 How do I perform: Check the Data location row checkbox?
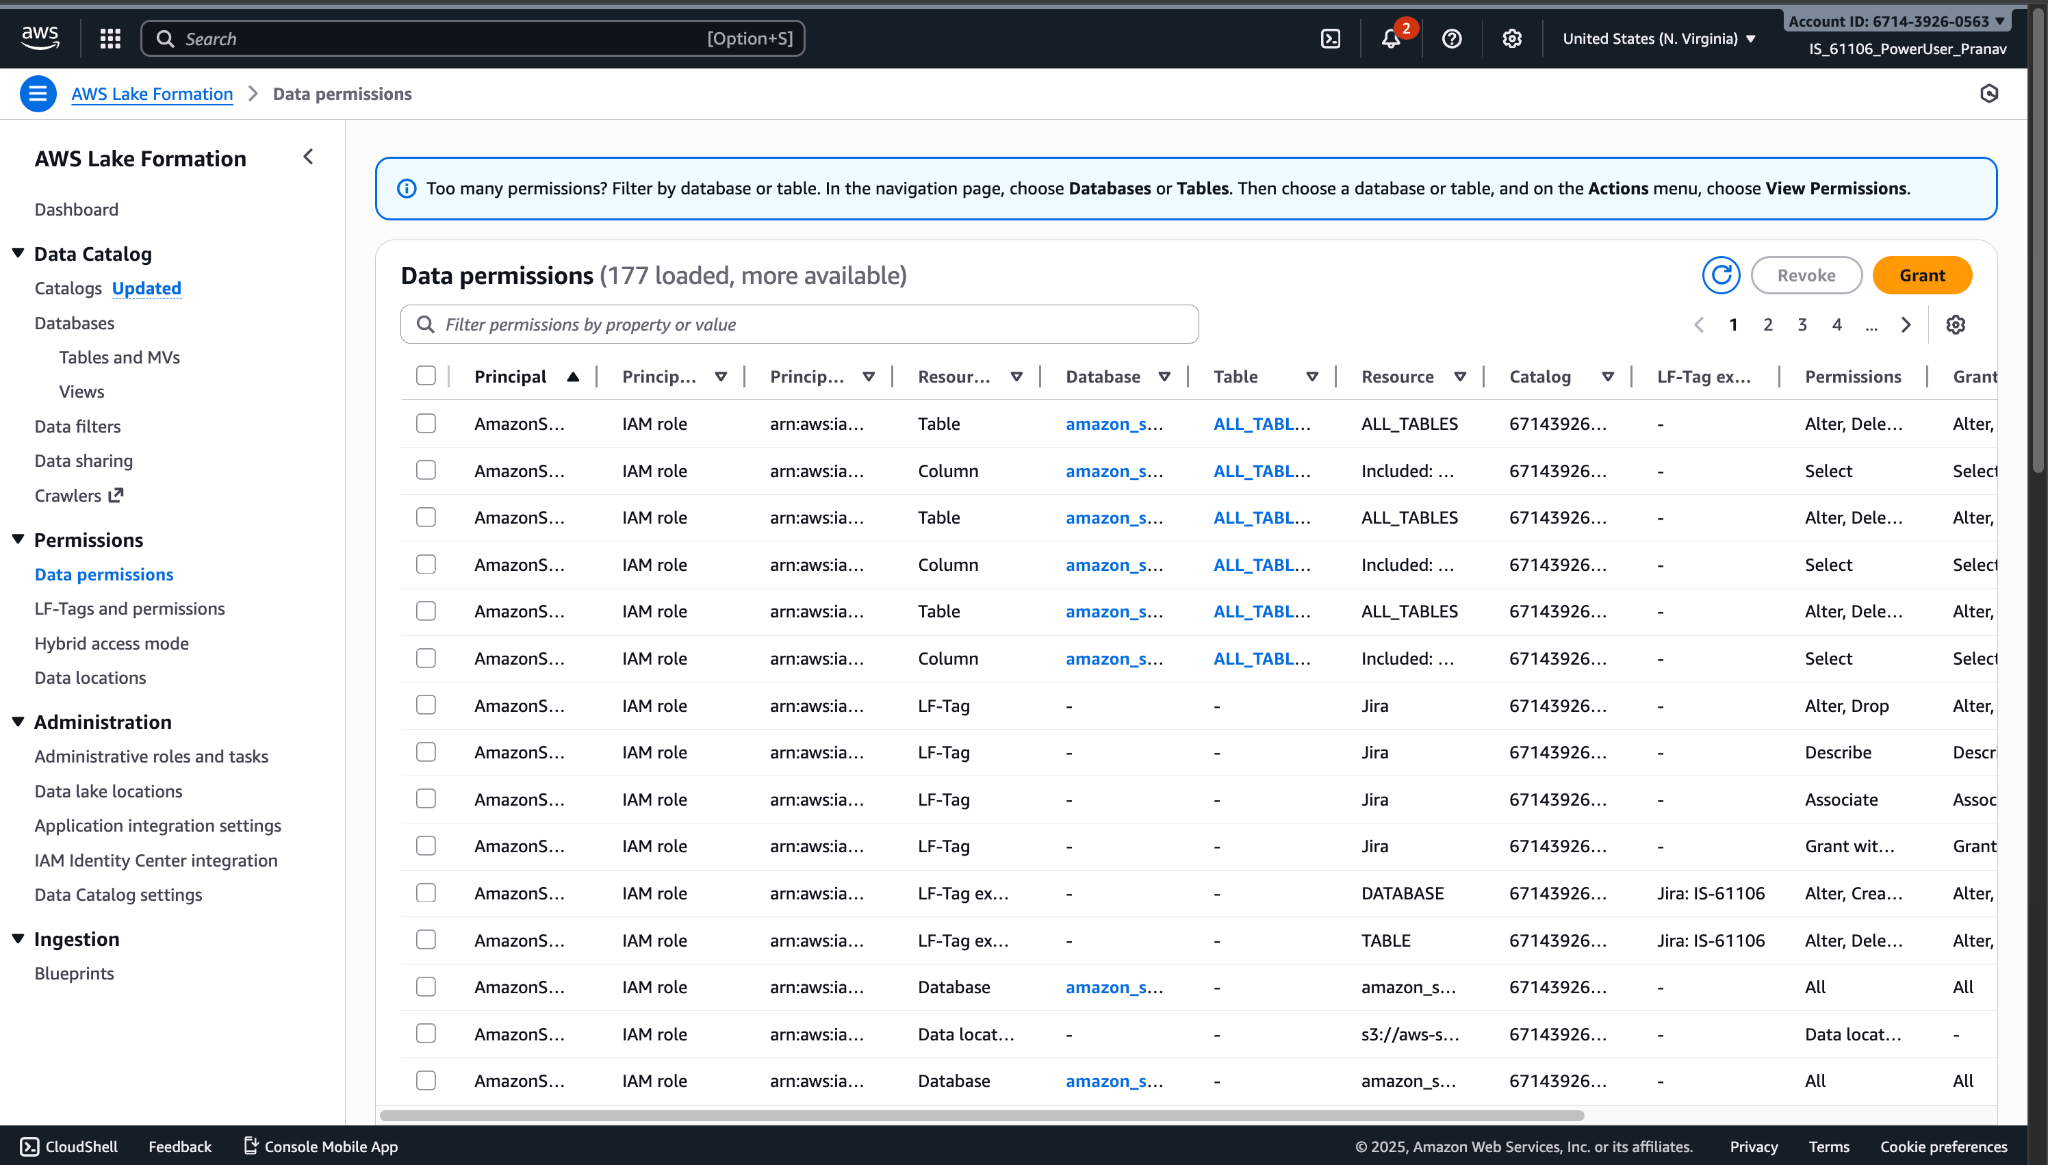tap(426, 1034)
